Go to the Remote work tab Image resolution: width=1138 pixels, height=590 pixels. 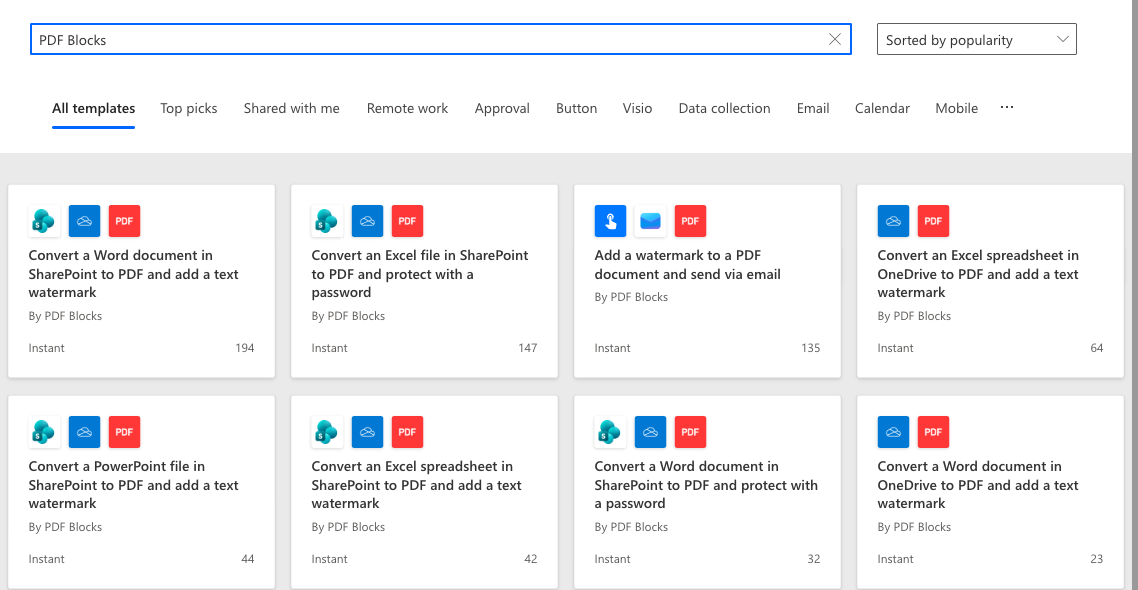pyautogui.click(x=407, y=108)
